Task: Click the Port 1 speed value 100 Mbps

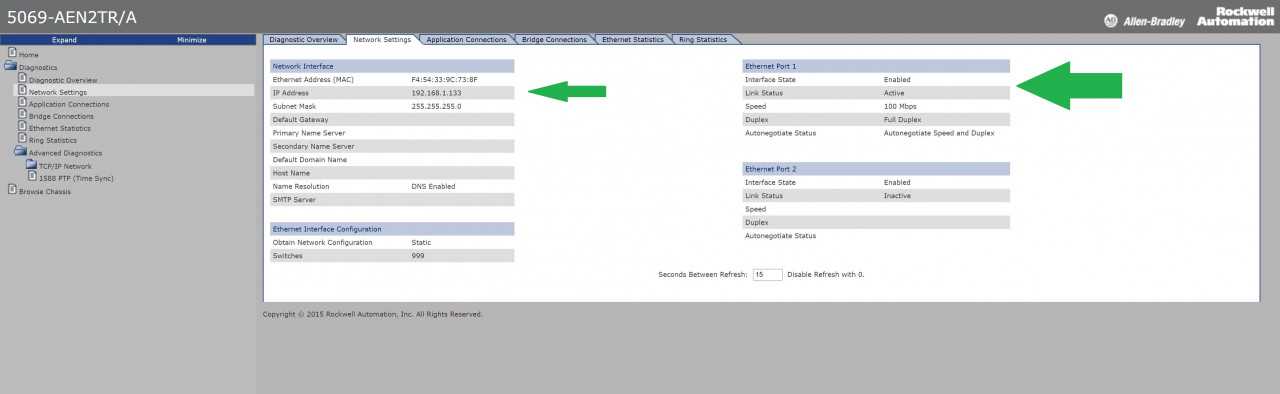Action: point(901,106)
